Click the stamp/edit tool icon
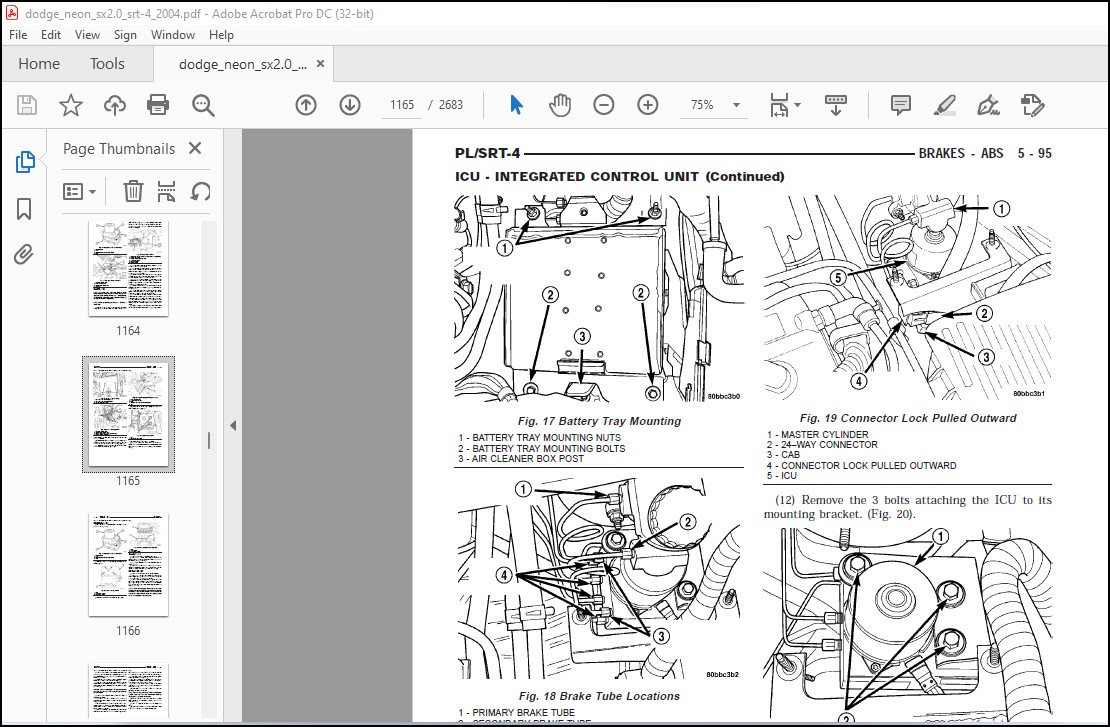1110x727 pixels. (x=1032, y=105)
